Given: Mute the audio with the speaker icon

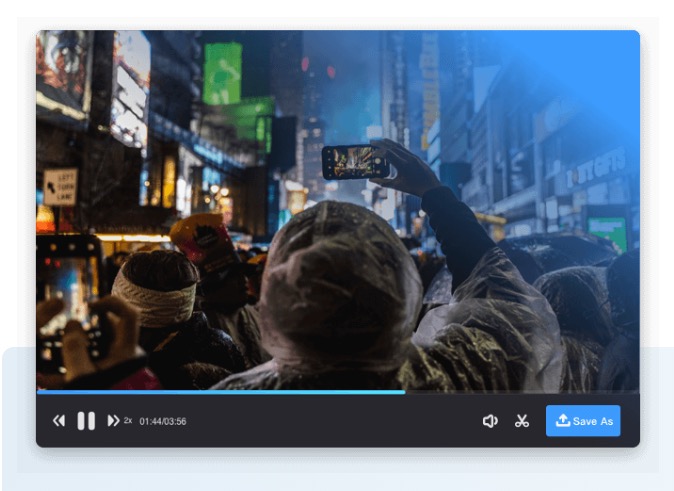Looking at the screenshot, I should point(490,421).
